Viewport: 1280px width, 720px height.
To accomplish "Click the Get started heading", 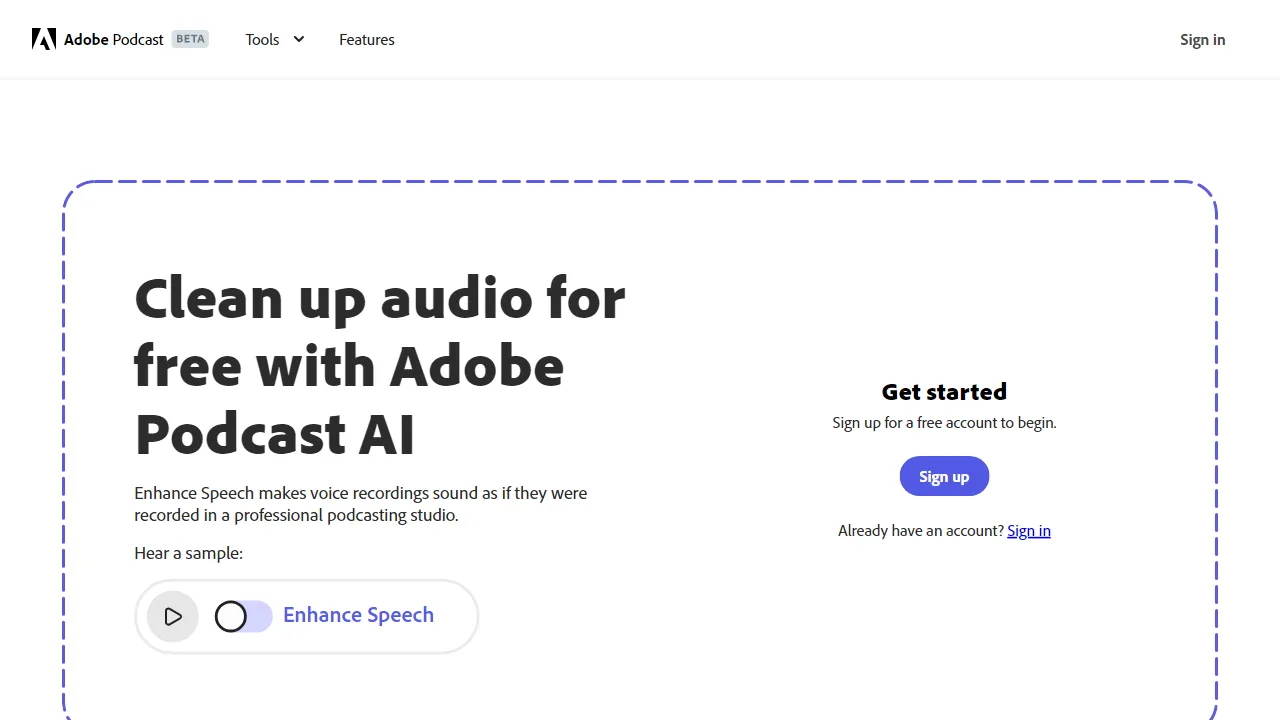I will pos(944,392).
